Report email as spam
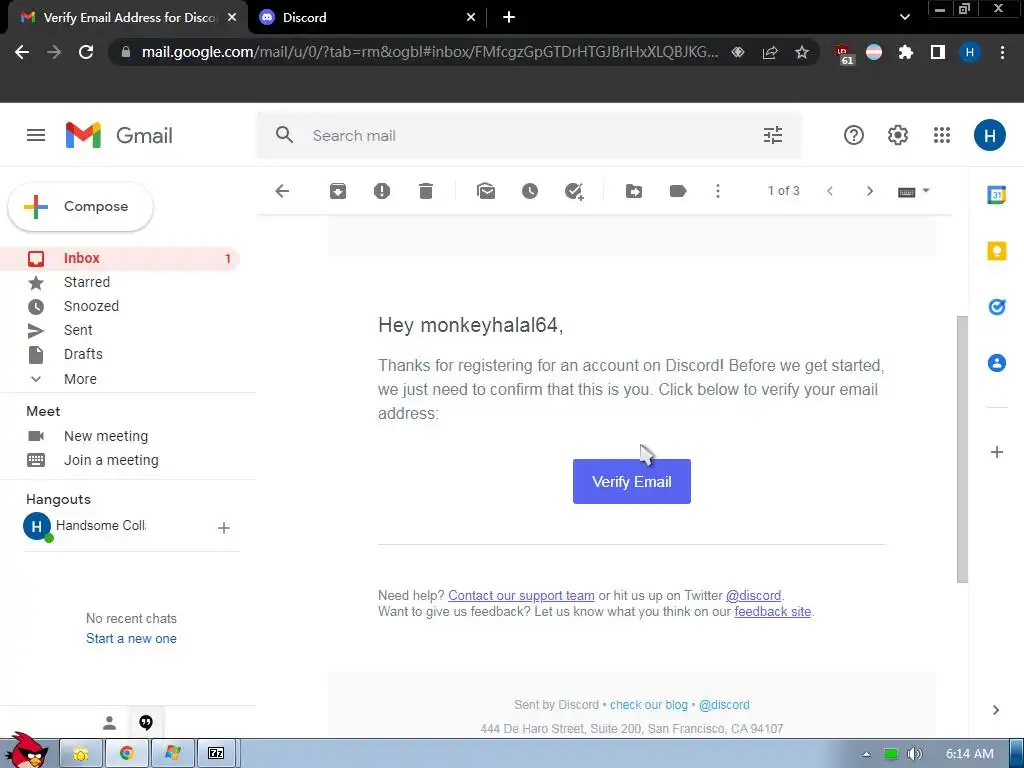The height and width of the screenshot is (768, 1024). coord(382,191)
